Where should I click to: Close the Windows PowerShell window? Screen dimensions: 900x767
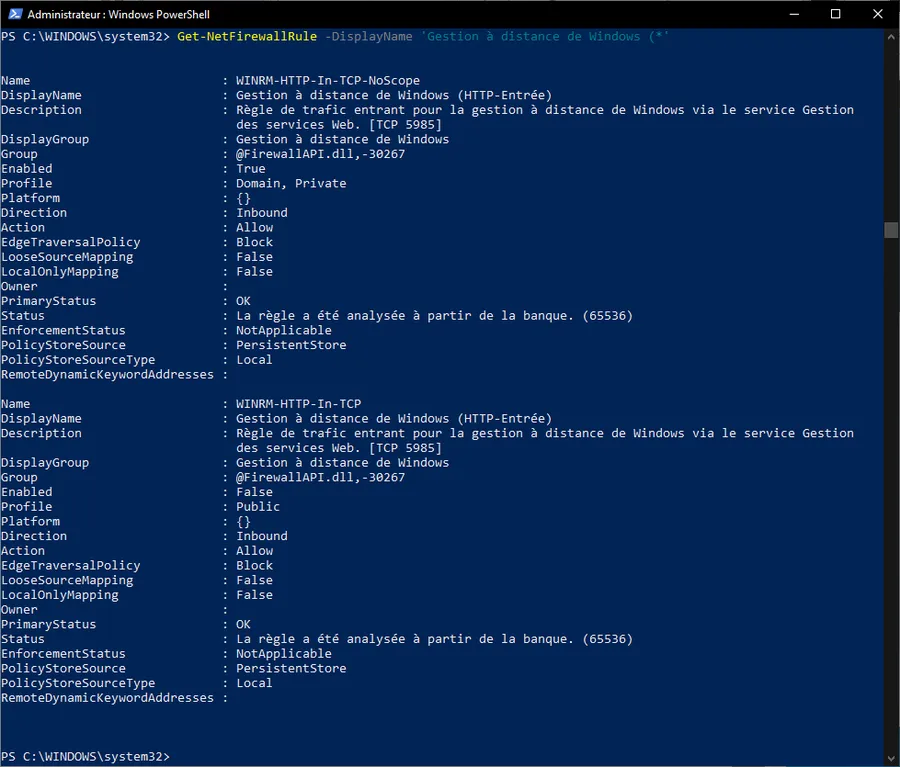[878, 14]
